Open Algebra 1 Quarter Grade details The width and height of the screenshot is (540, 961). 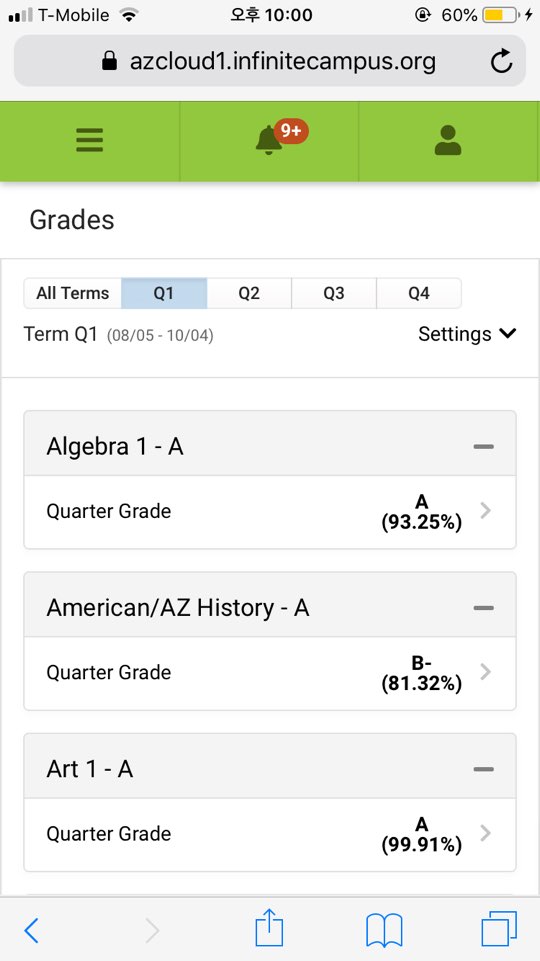coord(270,512)
